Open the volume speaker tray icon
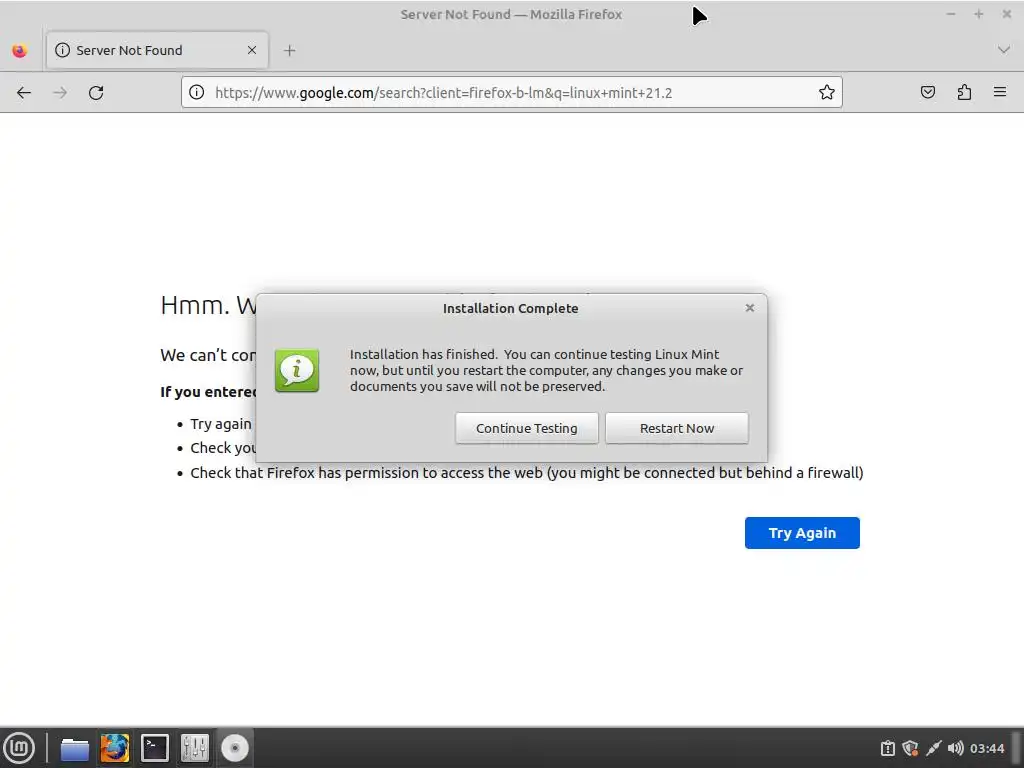The width and height of the screenshot is (1024, 768). click(955, 748)
